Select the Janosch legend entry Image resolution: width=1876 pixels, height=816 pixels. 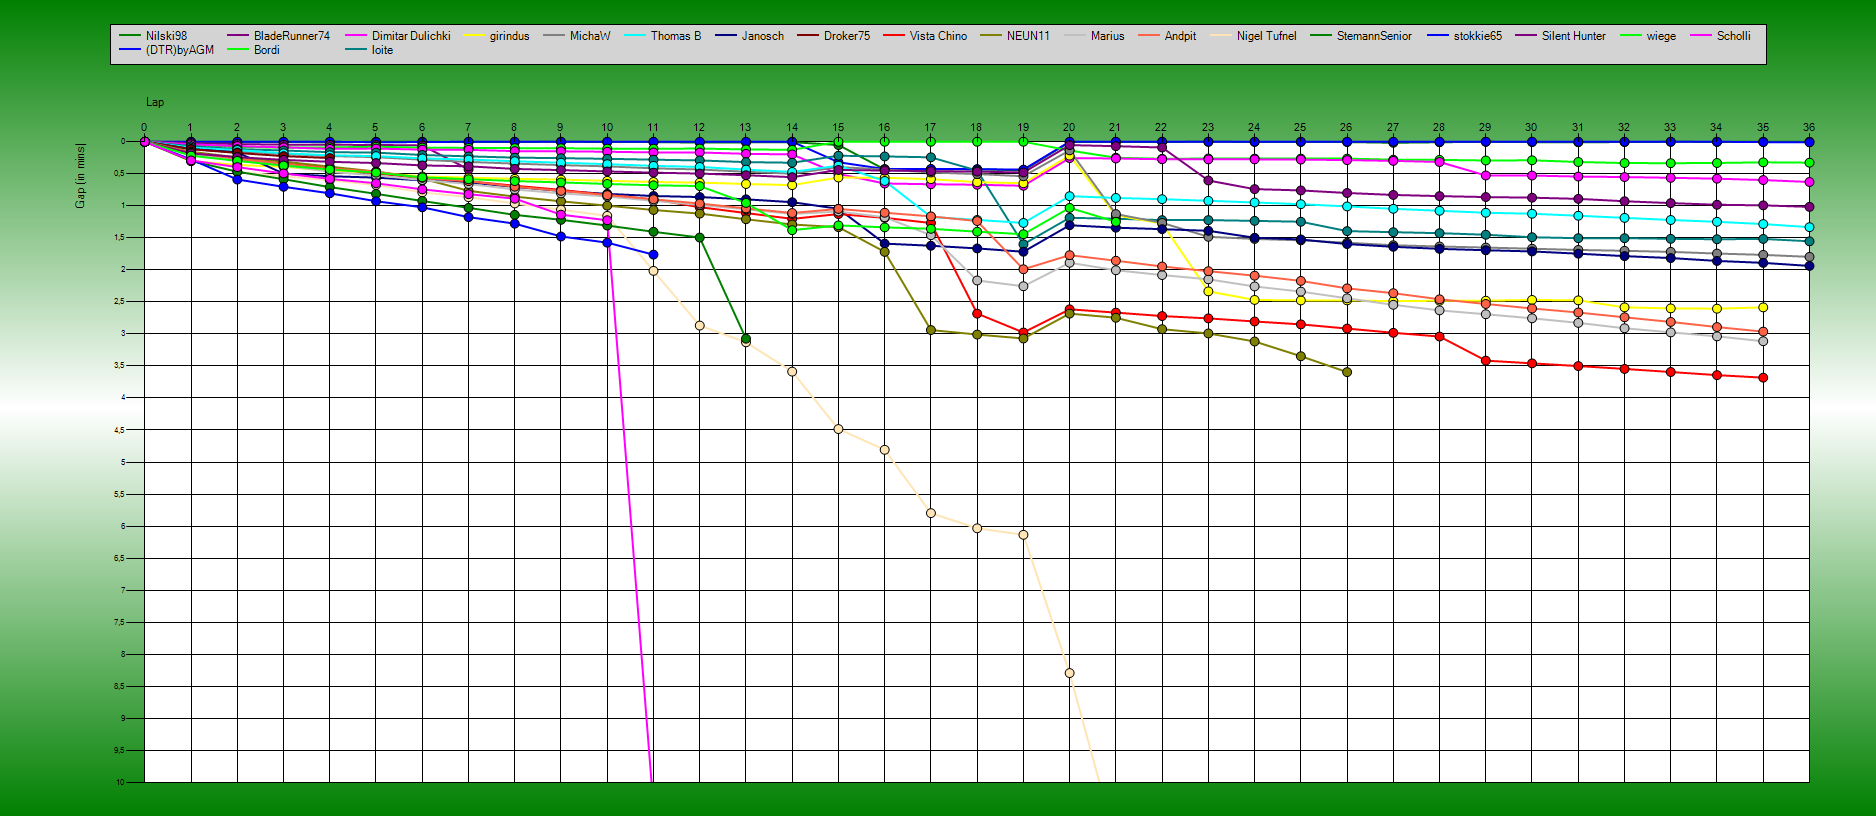[x=750, y=36]
